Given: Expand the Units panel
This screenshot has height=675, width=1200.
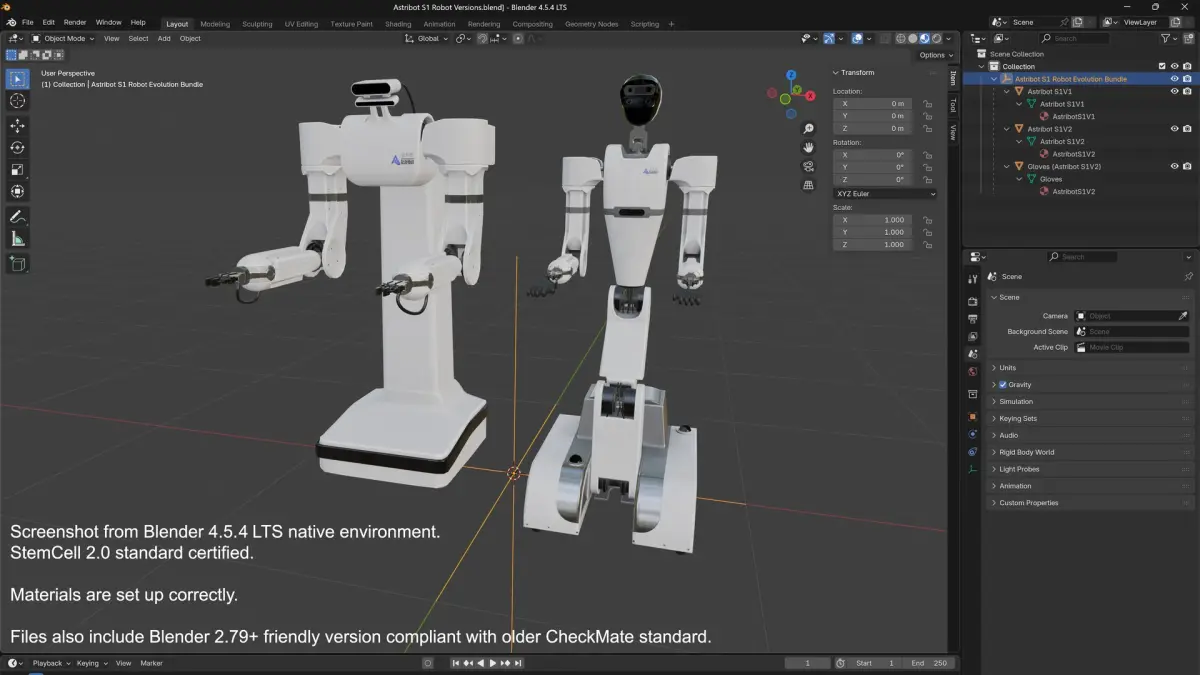Looking at the screenshot, I should point(1007,368).
